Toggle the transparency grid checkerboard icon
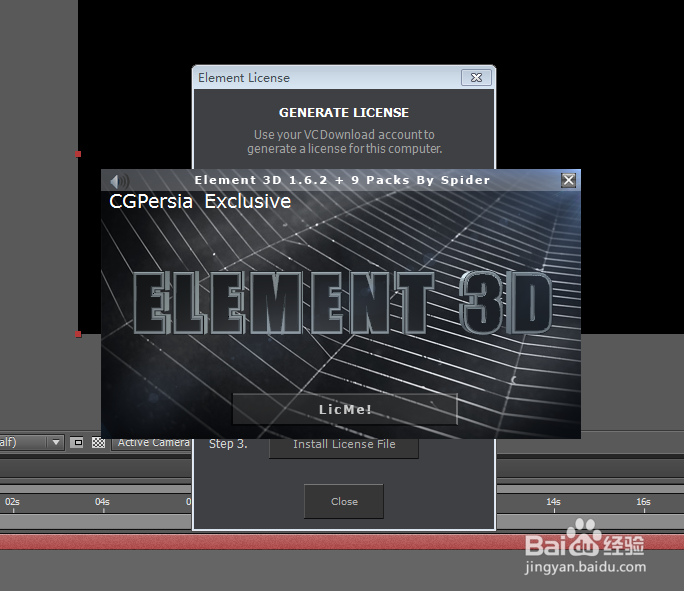The width and height of the screenshot is (684, 591). [98, 443]
